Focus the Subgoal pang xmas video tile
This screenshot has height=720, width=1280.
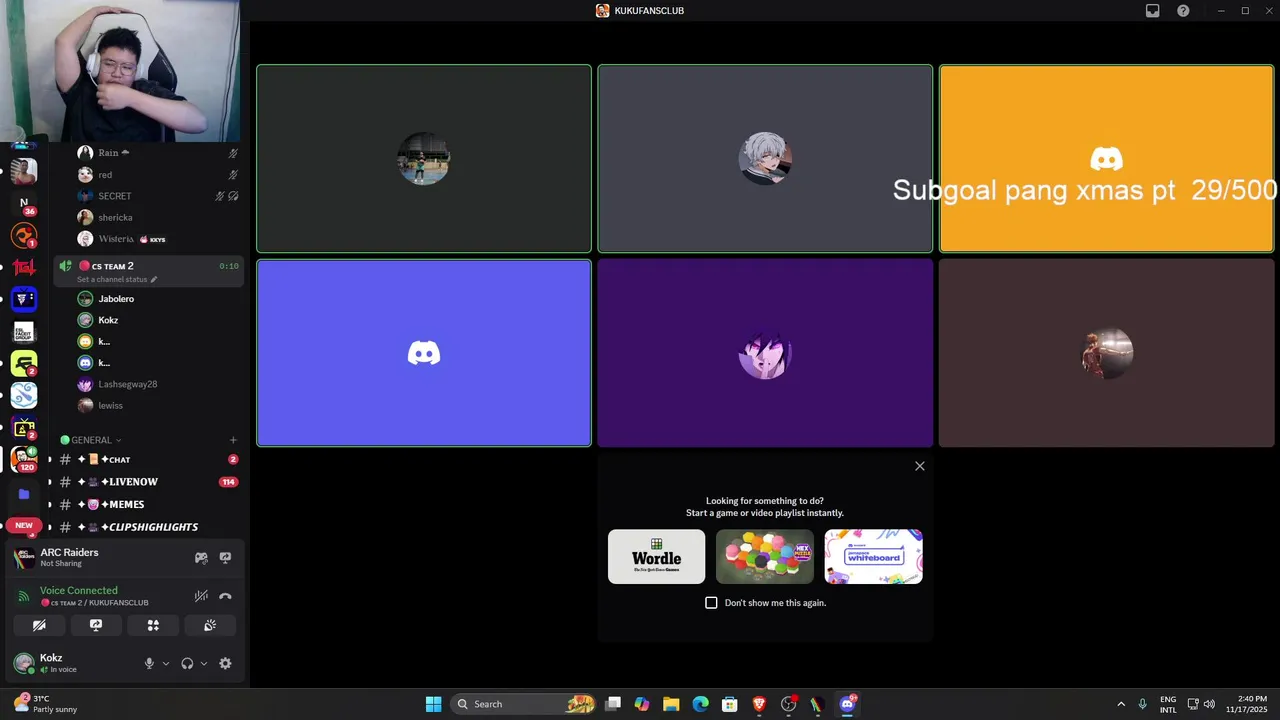point(1106,159)
